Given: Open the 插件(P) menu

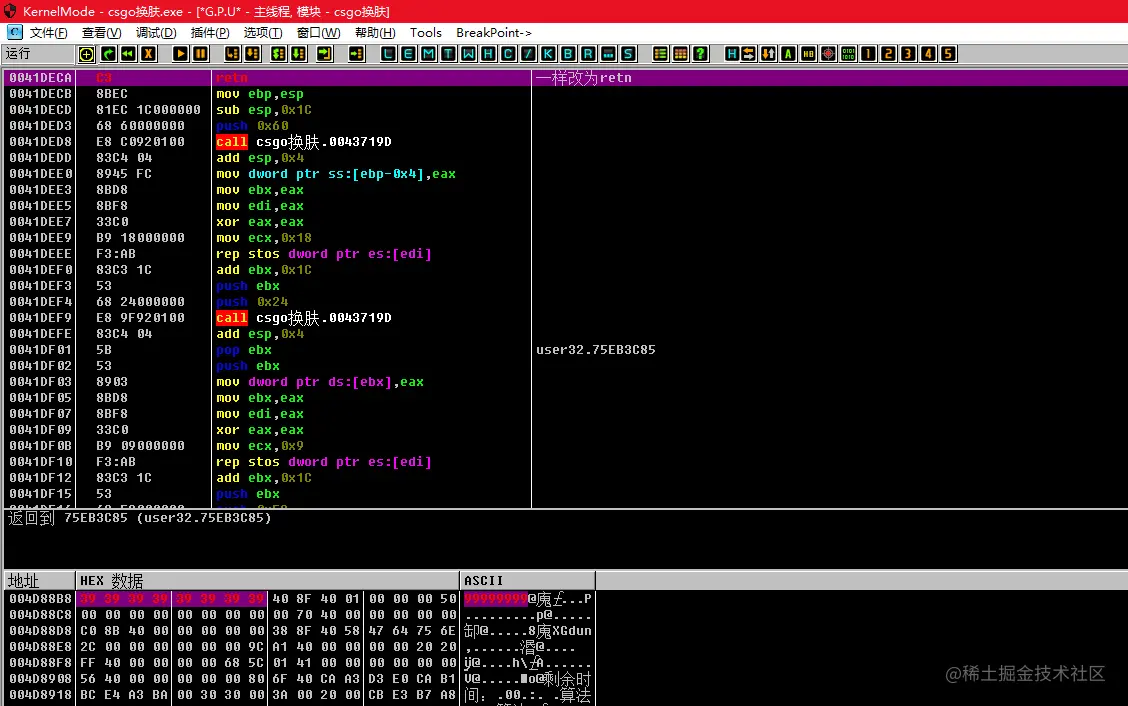Looking at the screenshot, I should [210, 33].
